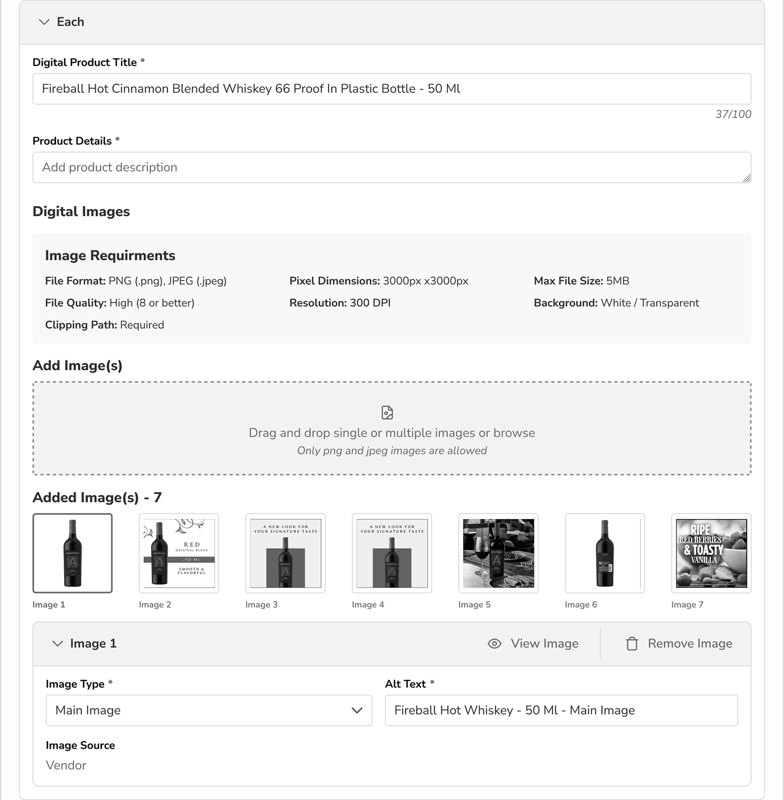Click the eye icon for View Image
Image resolution: width=784 pixels, height=800 pixels.
click(x=494, y=643)
